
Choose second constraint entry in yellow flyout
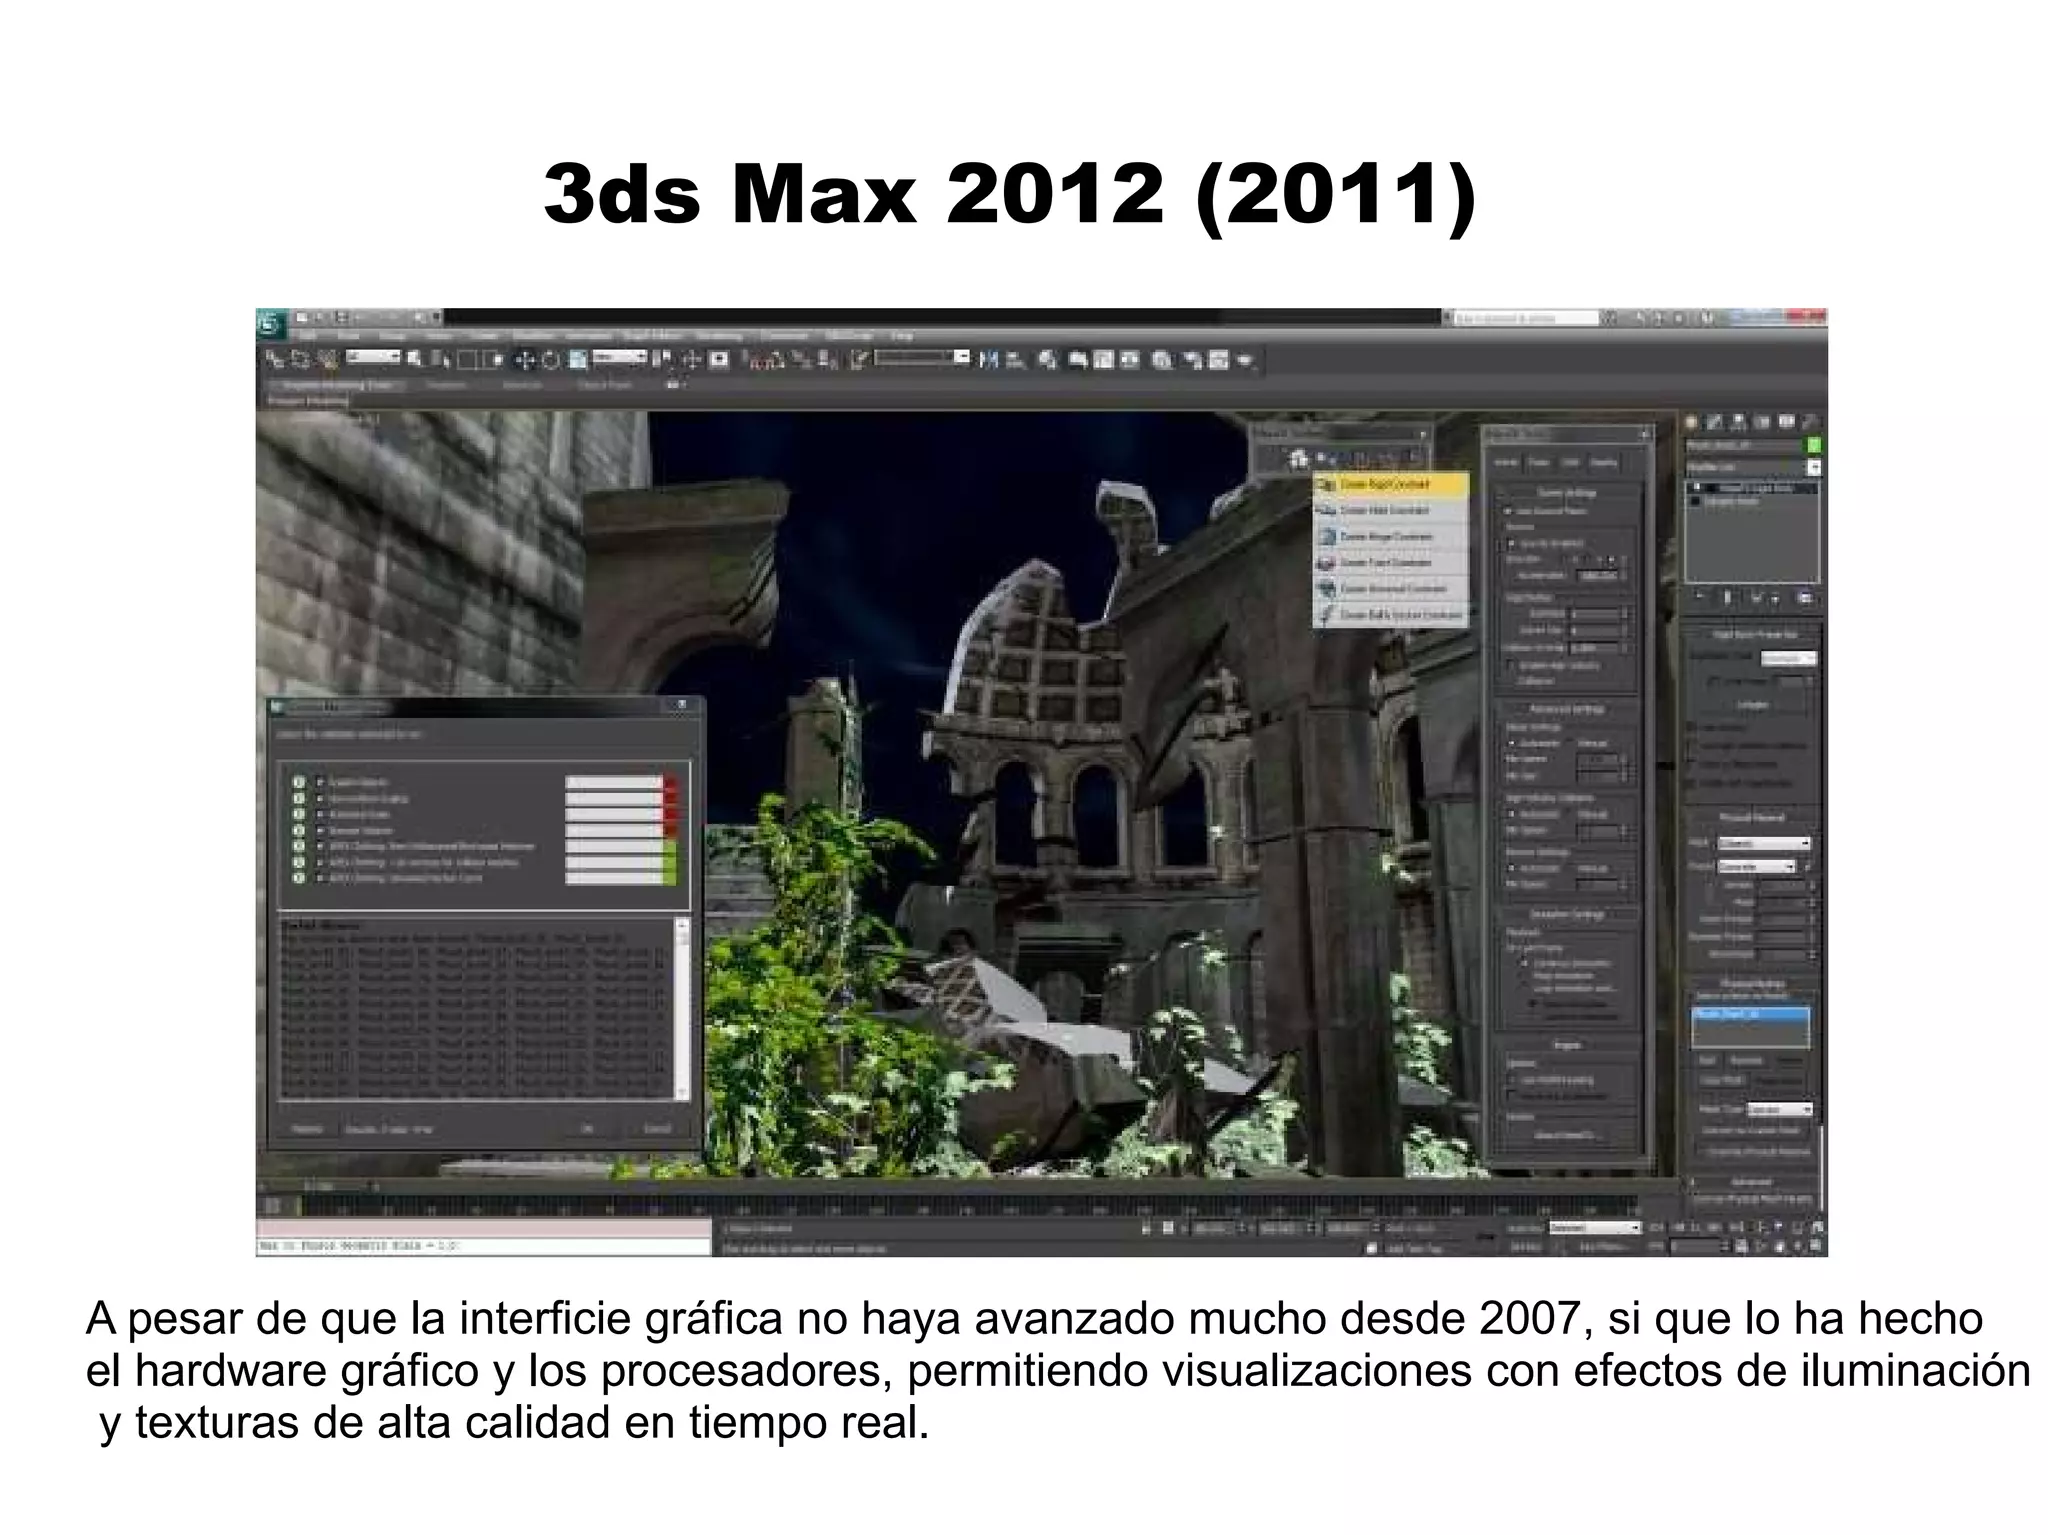[1391, 510]
